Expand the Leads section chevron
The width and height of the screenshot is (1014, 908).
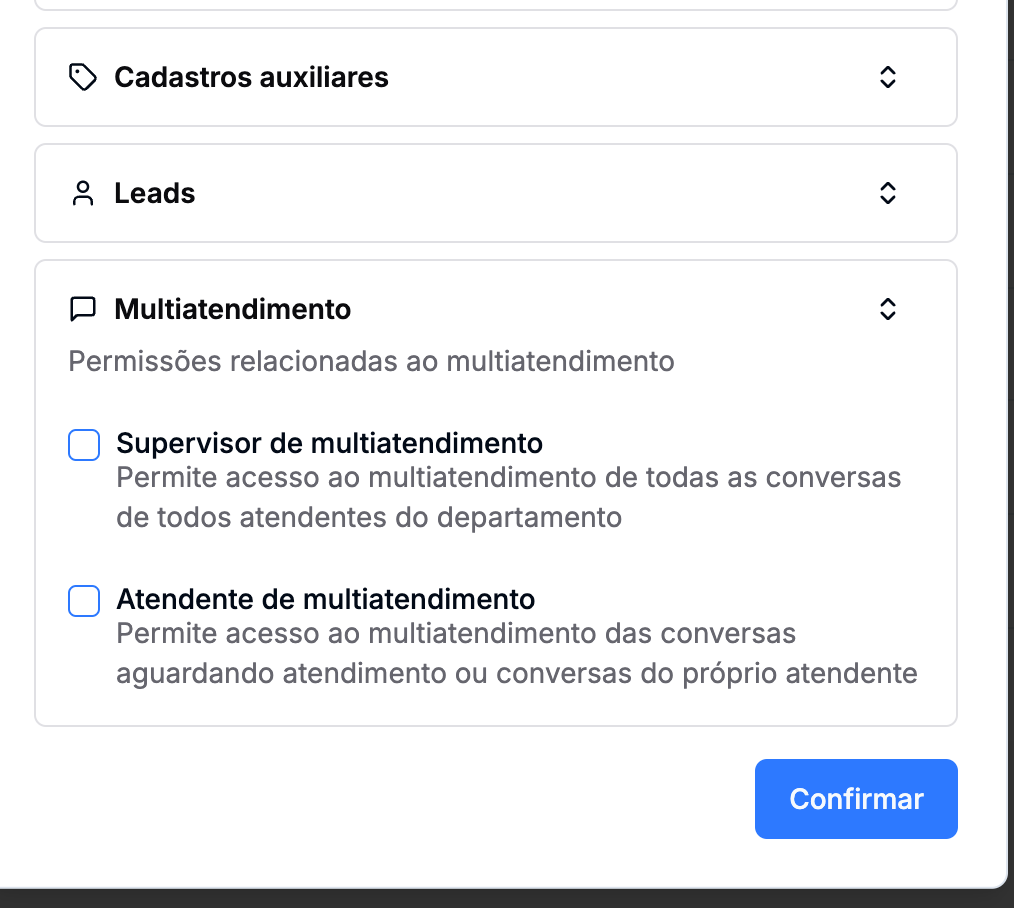[x=887, y=193]
